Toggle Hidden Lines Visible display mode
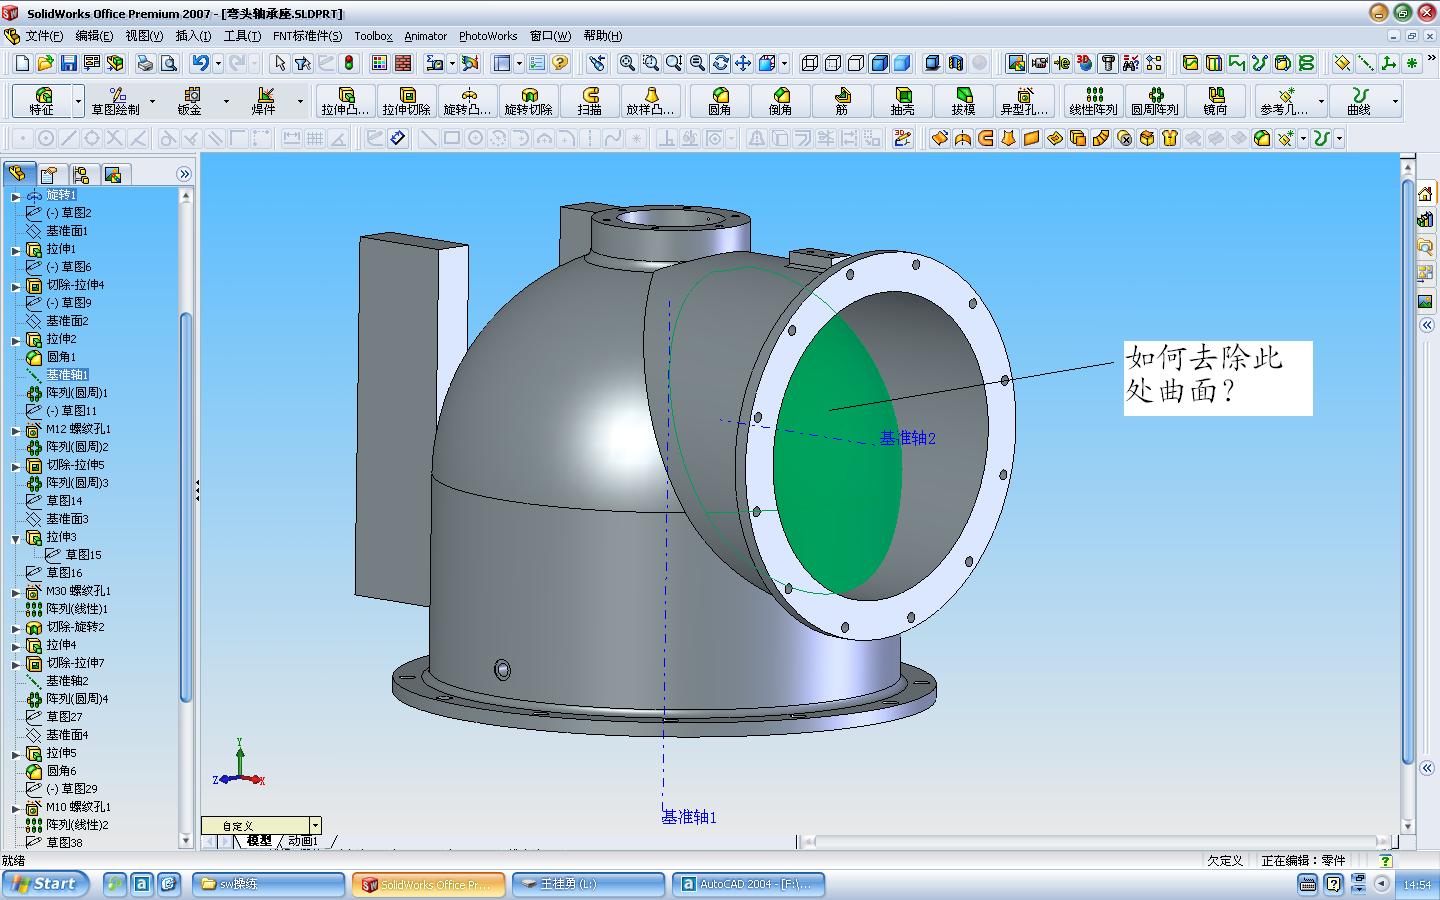This screenshot has height=900, width=1440. 833,63
